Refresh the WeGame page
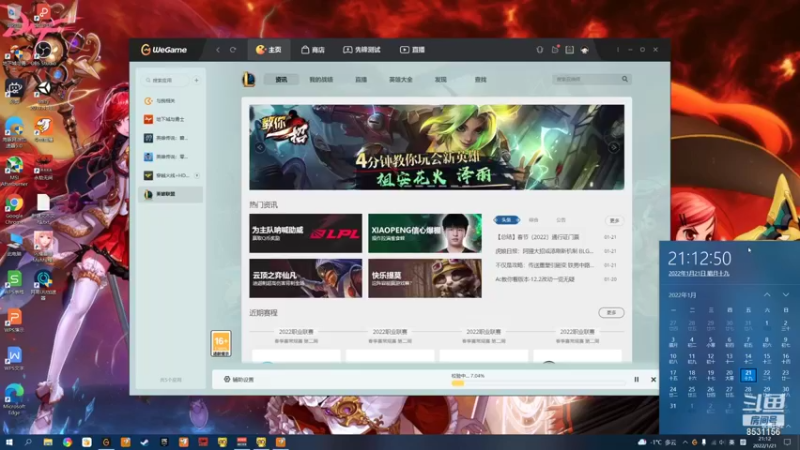 point(233,49)
